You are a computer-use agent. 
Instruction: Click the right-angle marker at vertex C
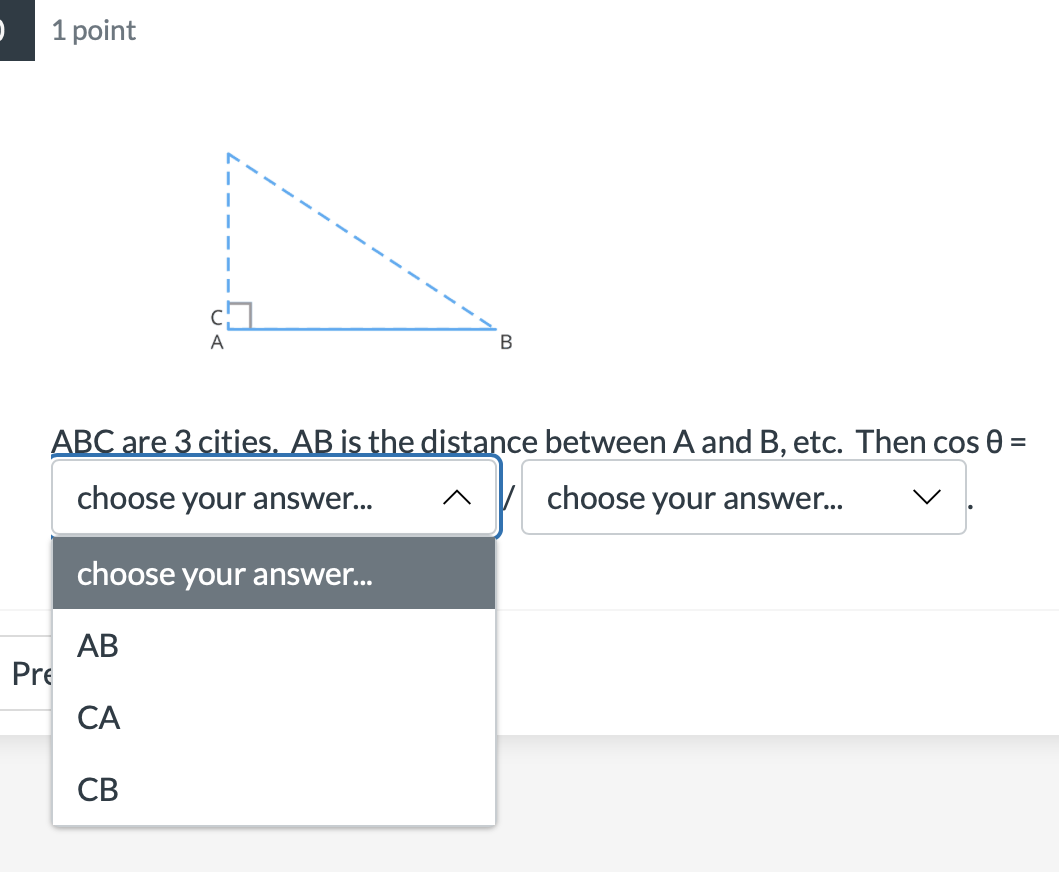pos(239,313)
